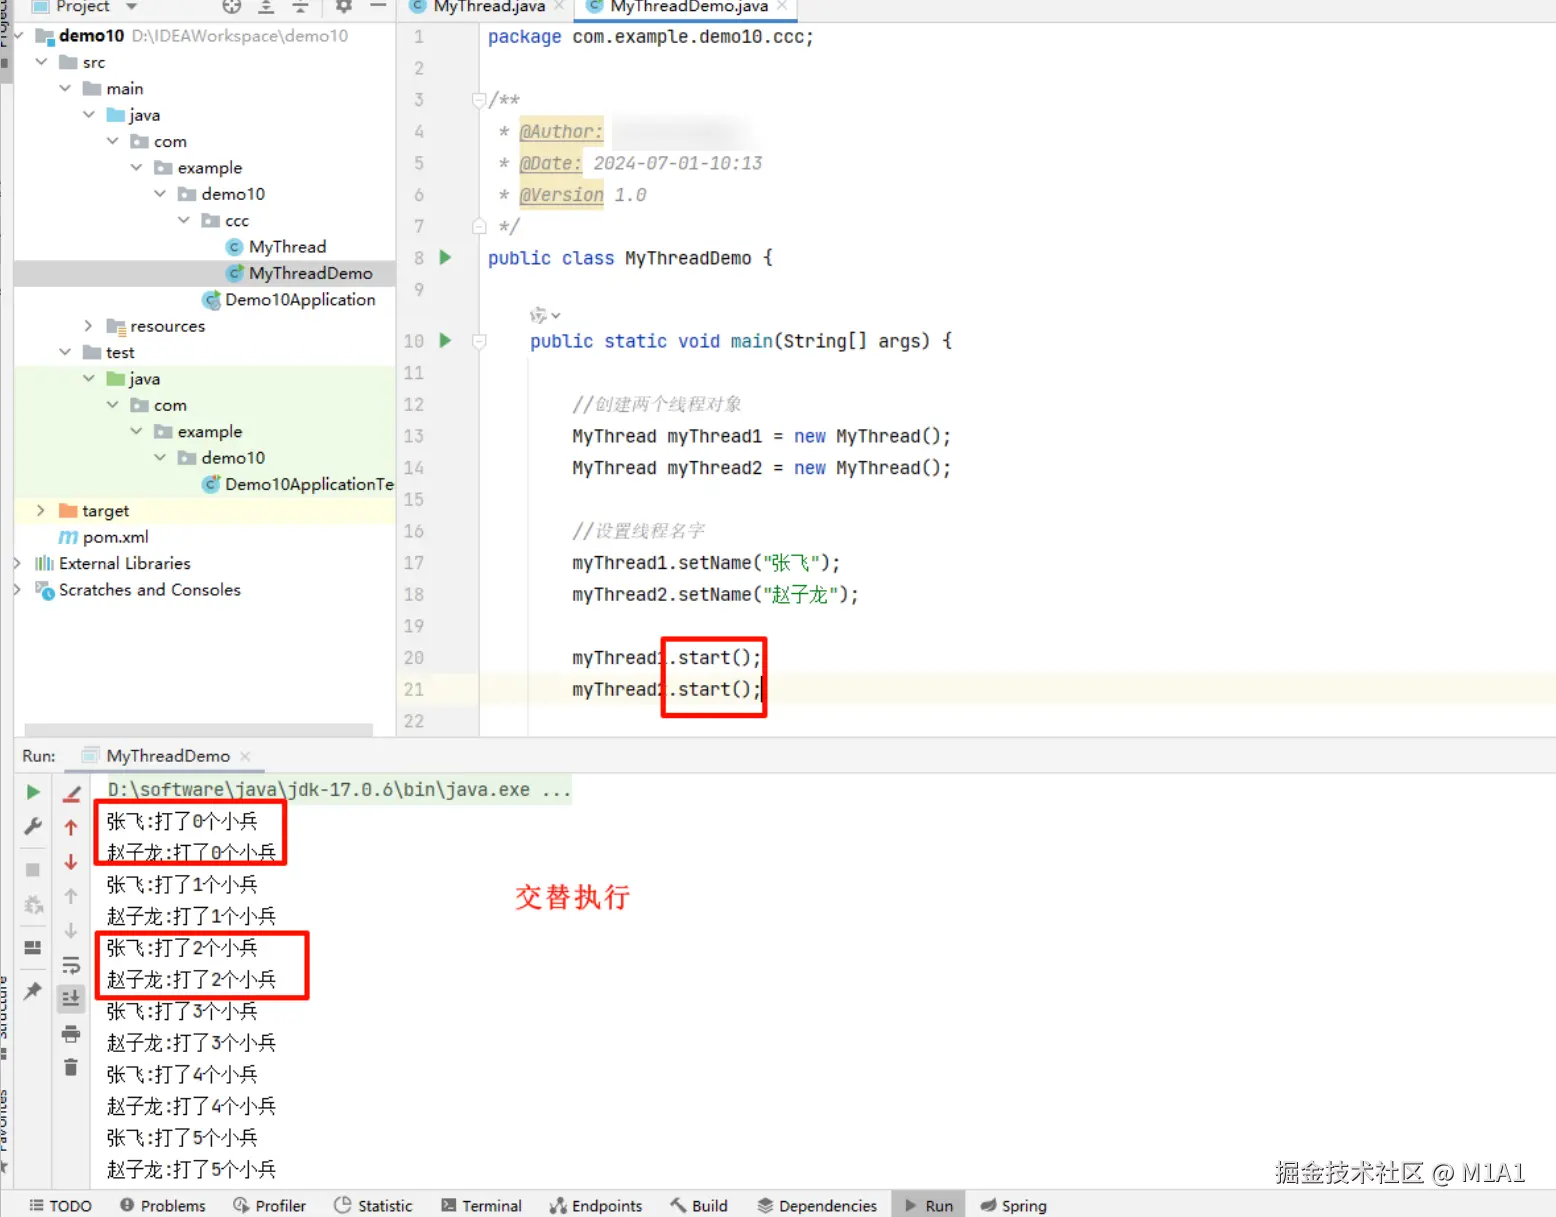Viewport: 1556px width, 1217px height.
Task: Collapse the src folder
Action: point(41,62)
